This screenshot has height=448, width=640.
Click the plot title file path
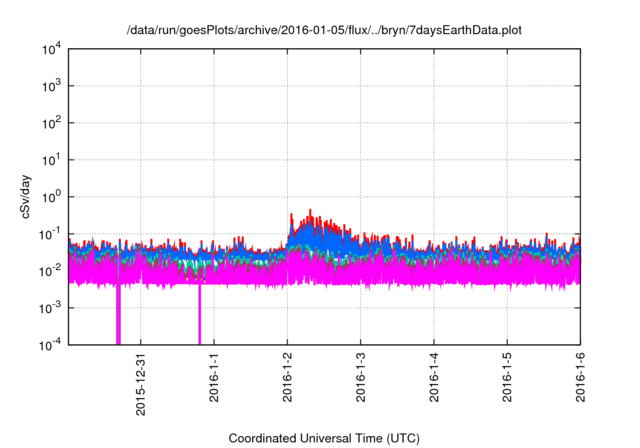tap(324, 30)
